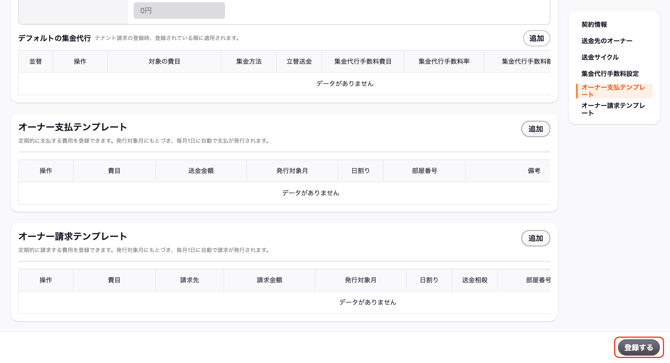The image size is (670, 363).
Task: Click the 対象の費目 column header
Action: click(165, 61)
